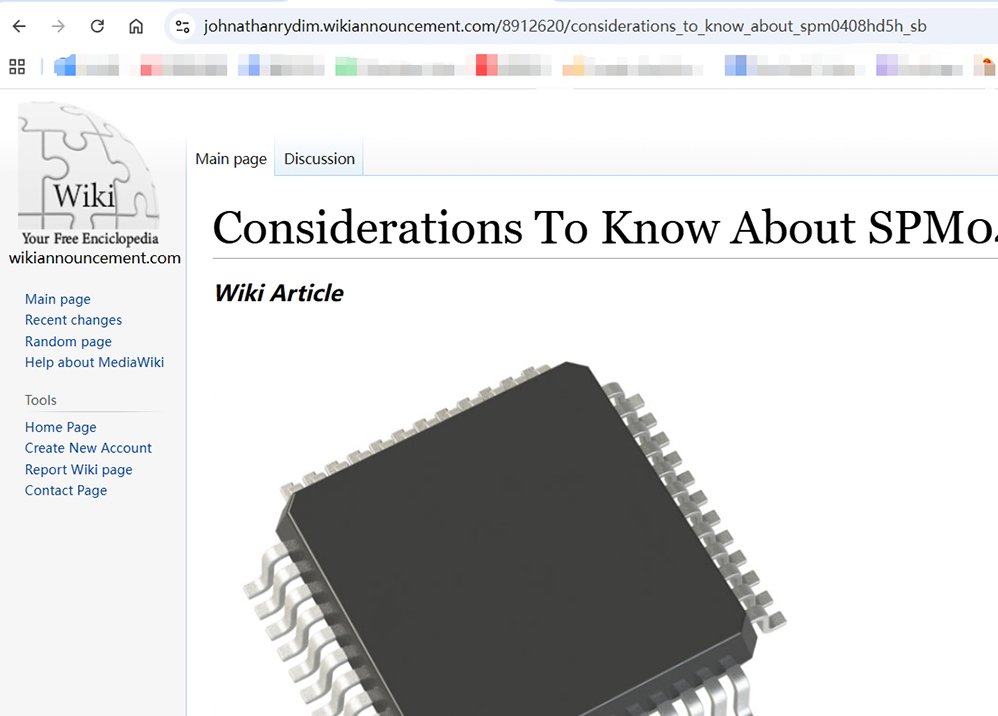The height and width of the screenshot is (716, 998).
Task: Open the apps grid in bookmarks bar
Action: tap(17, 67)
